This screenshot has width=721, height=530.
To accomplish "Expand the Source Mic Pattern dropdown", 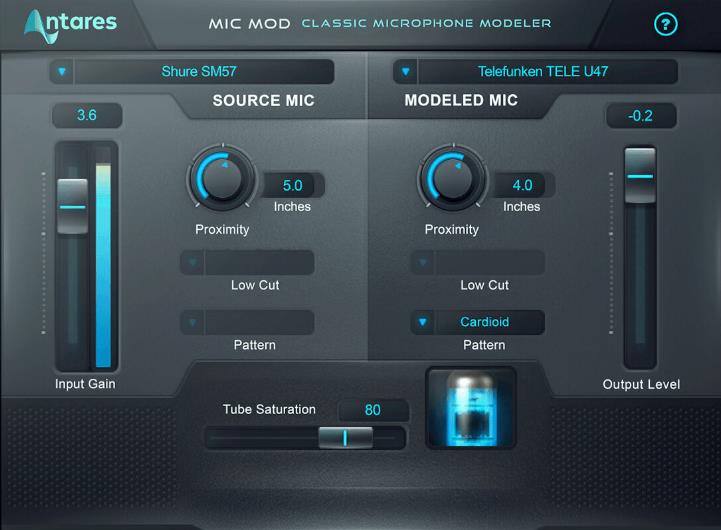I will tap(247, 322).
